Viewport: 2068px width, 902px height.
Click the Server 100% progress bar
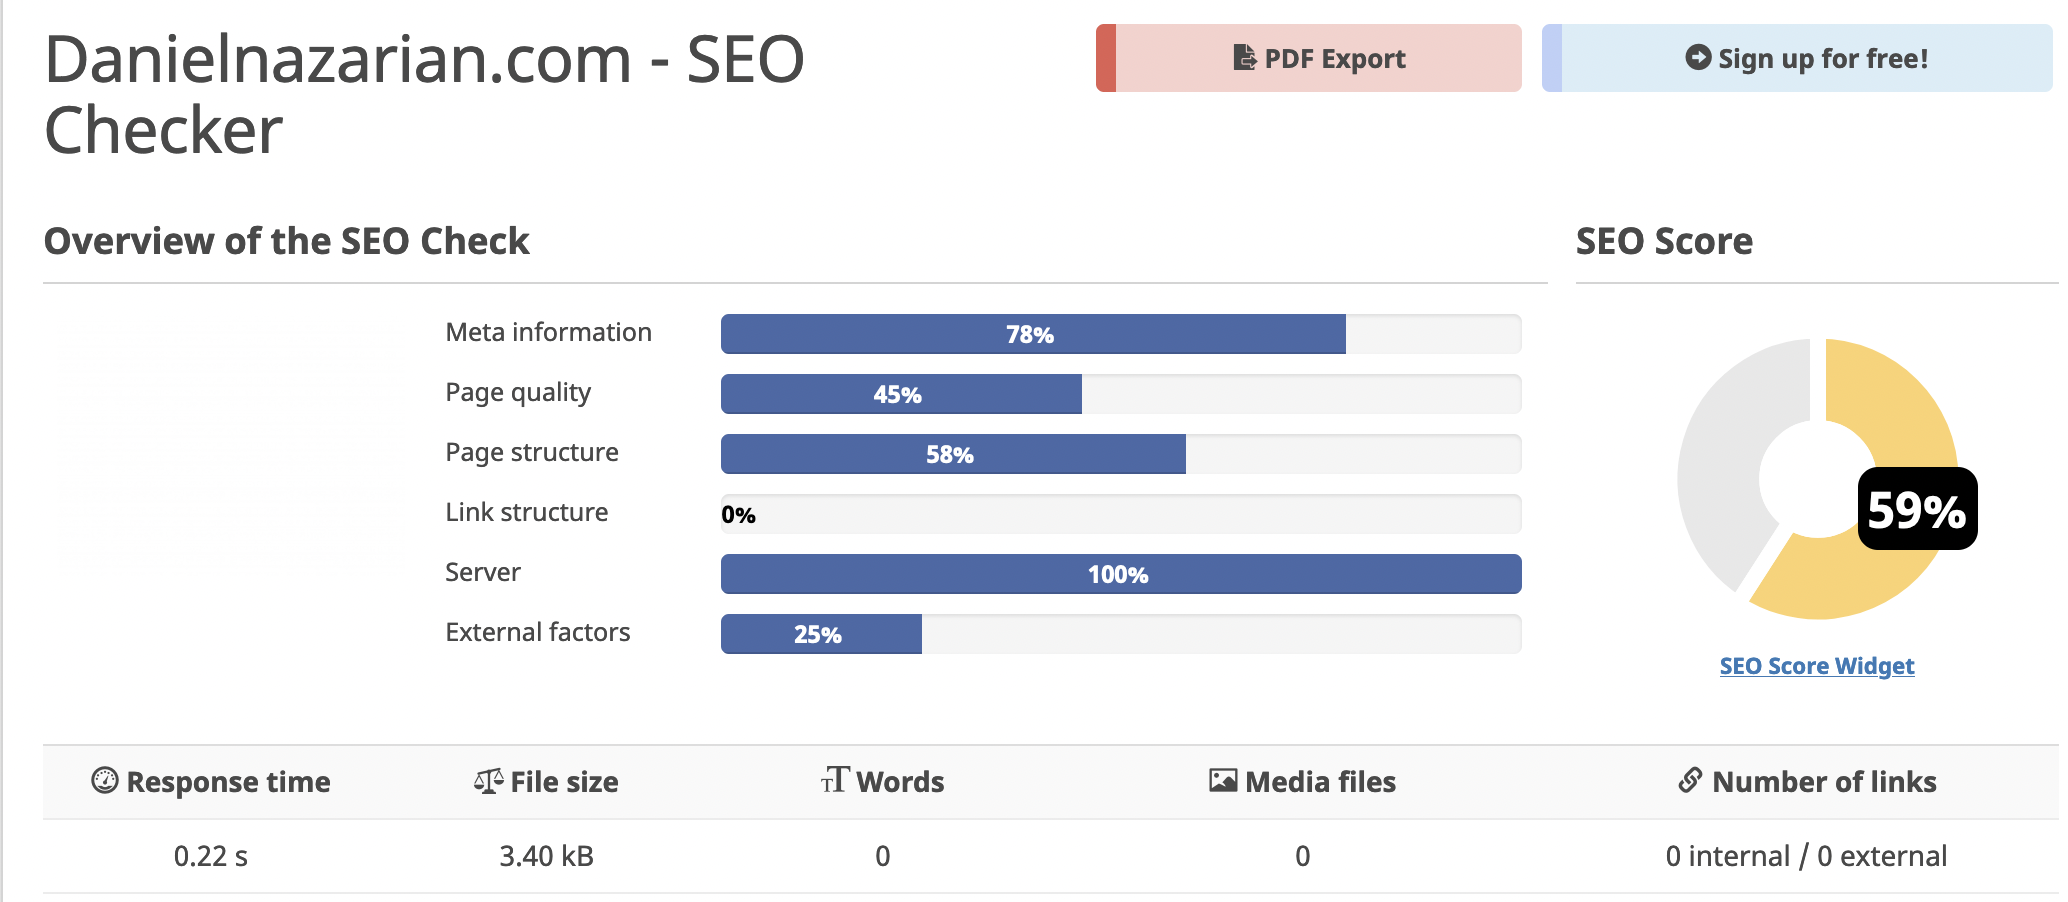coord(1120,574)
